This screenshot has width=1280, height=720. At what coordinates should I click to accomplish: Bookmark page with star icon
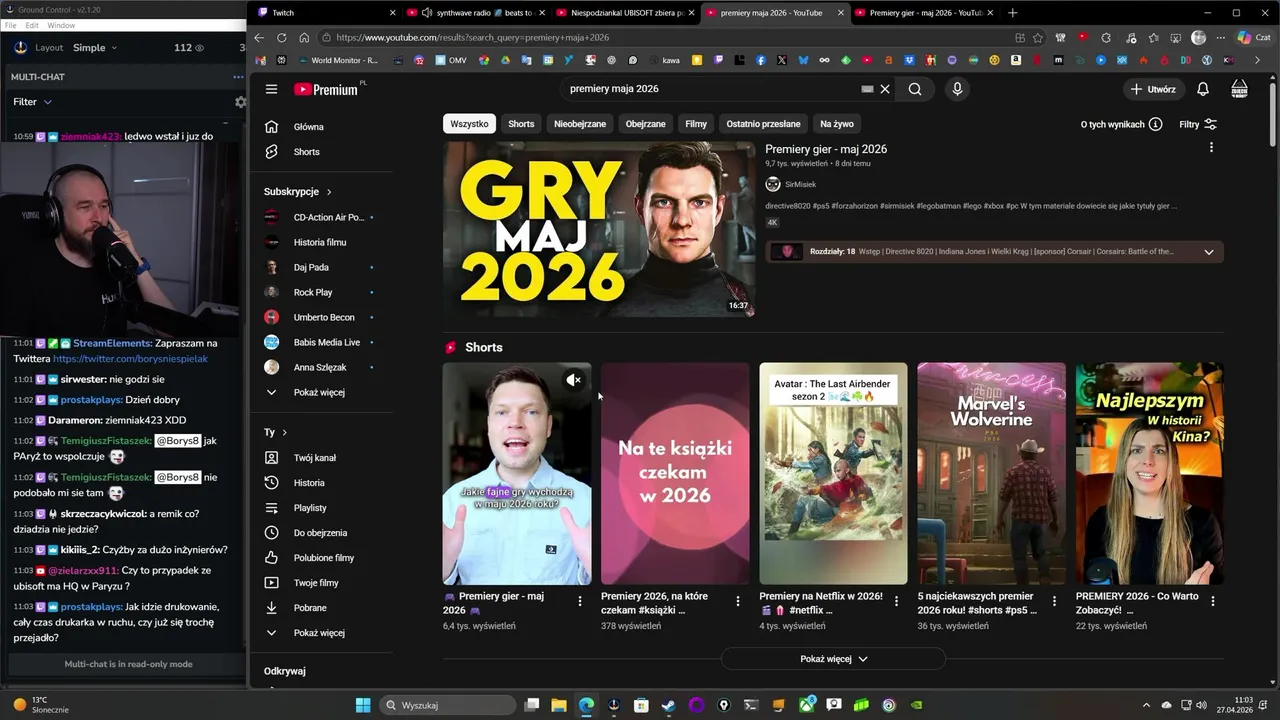coord(1038,38)
